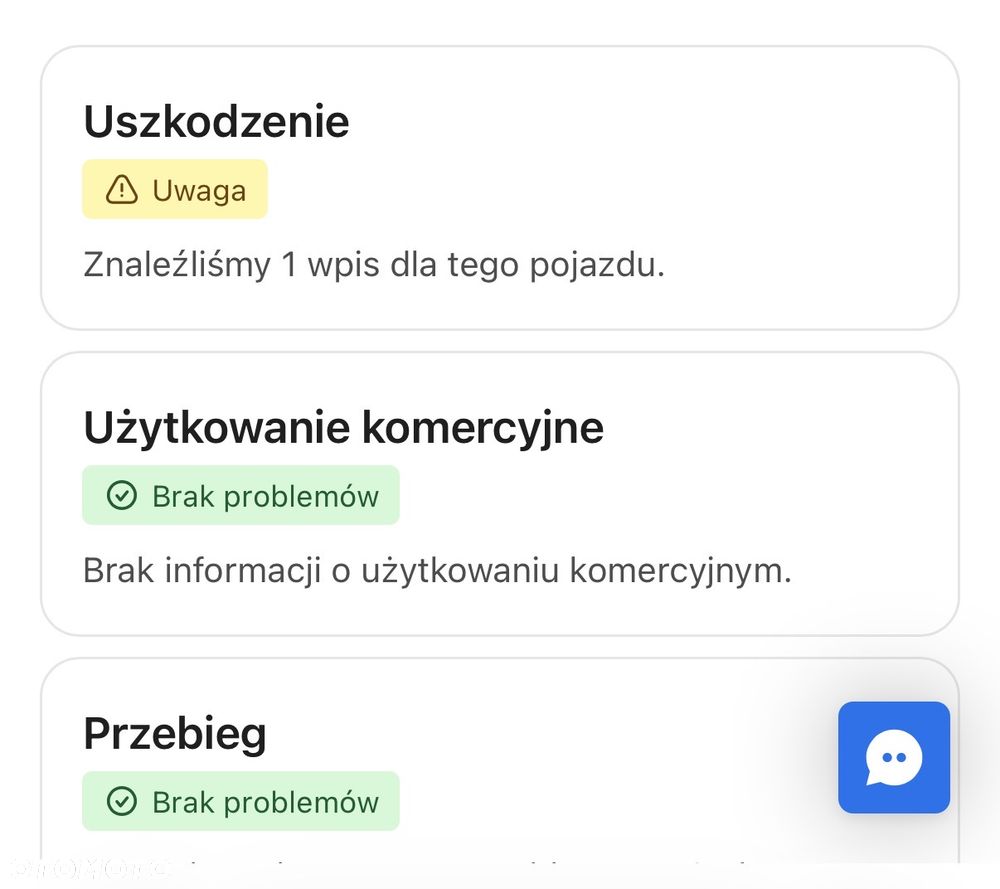The image size is (1000, 889).
Task: Click empty right area of Użytkowanie komercyjne card
Action: [x=800, y=495]
